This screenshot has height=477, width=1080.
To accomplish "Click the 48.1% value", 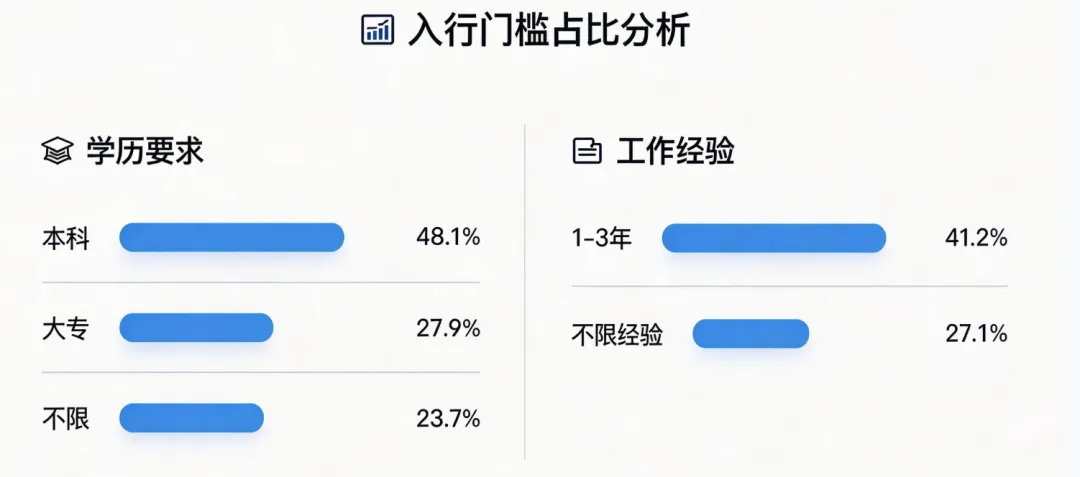I will (448, 238).
